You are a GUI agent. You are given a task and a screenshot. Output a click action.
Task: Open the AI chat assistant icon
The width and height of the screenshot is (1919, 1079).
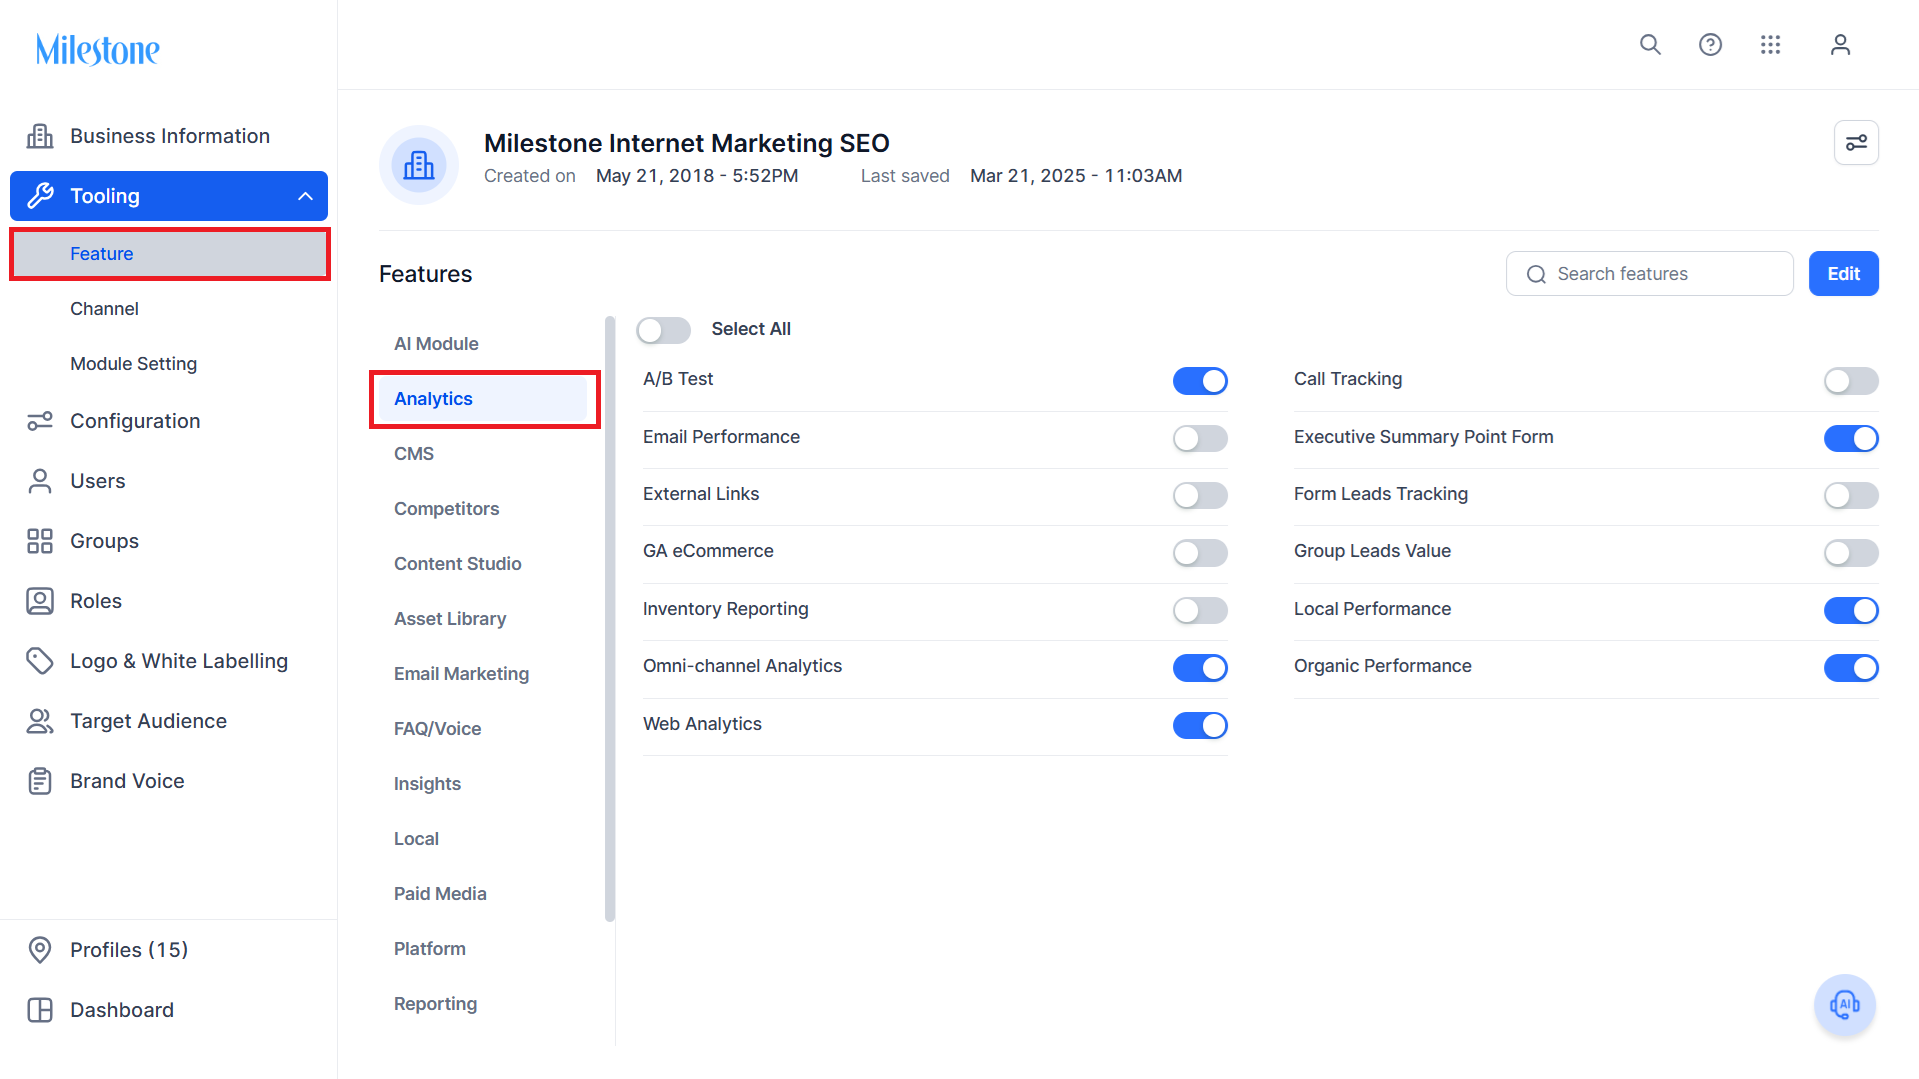point(1844,1004)
